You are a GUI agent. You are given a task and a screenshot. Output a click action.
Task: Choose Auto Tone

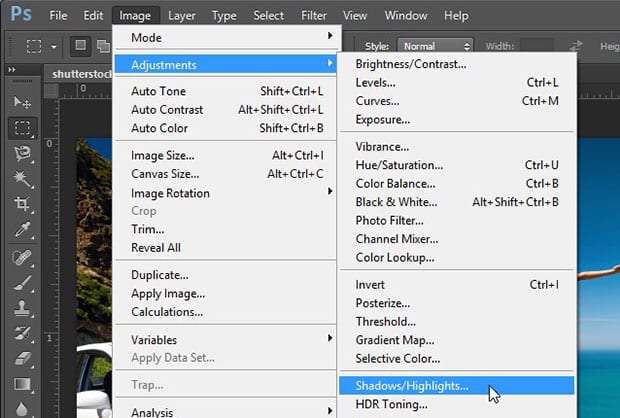coord(227,91)
